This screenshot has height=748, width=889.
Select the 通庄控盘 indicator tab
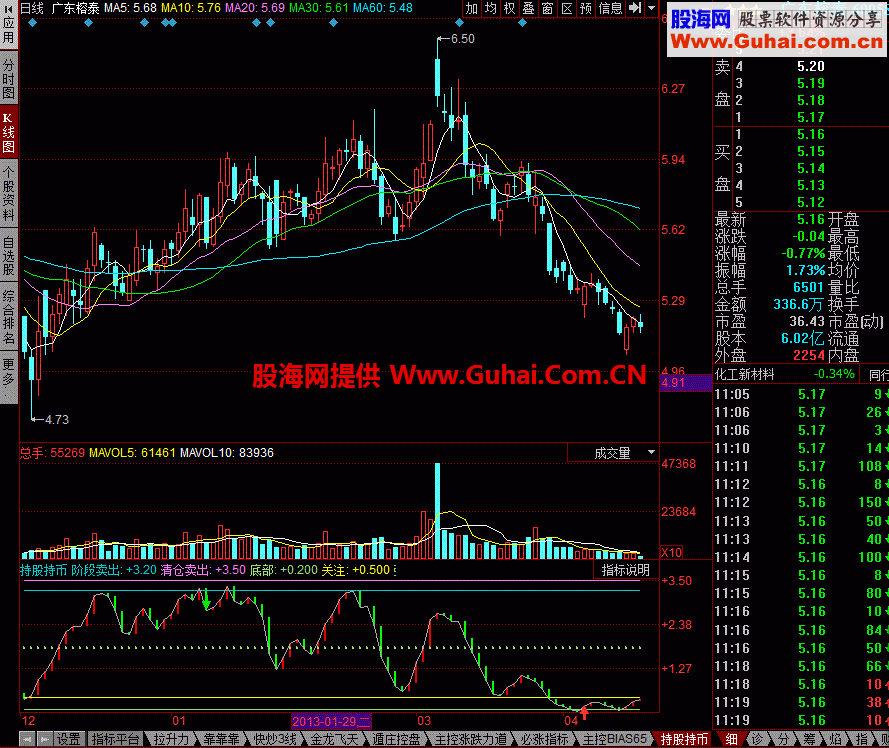click(396, 739)
